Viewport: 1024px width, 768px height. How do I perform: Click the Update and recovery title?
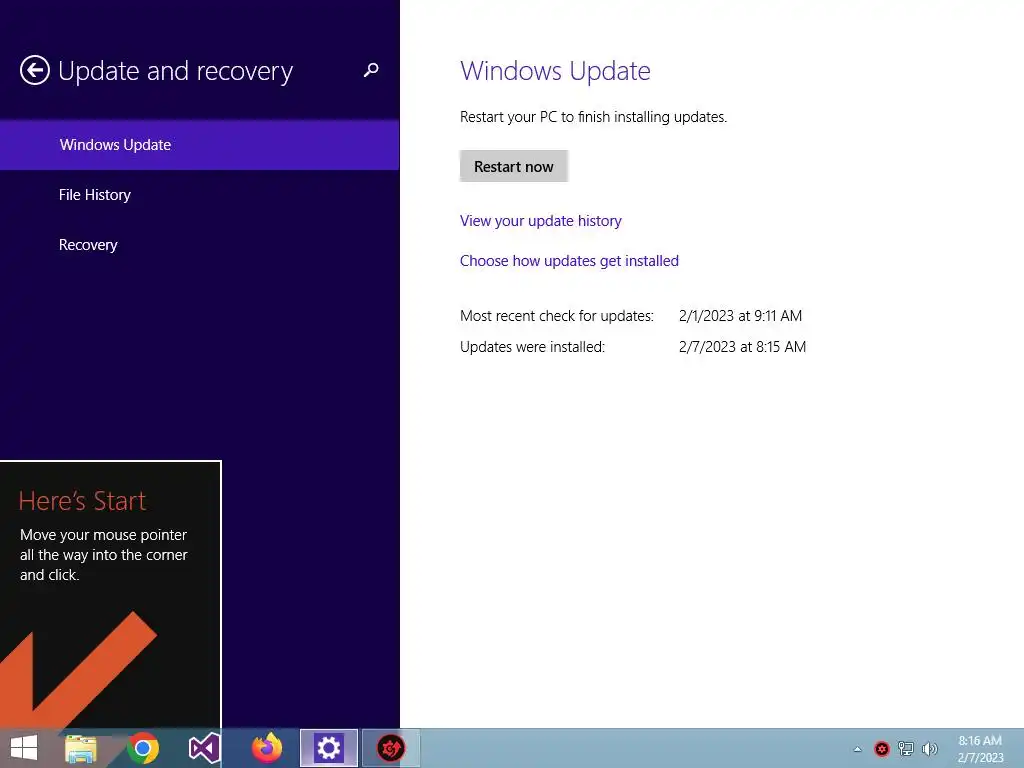coord(175,71)
